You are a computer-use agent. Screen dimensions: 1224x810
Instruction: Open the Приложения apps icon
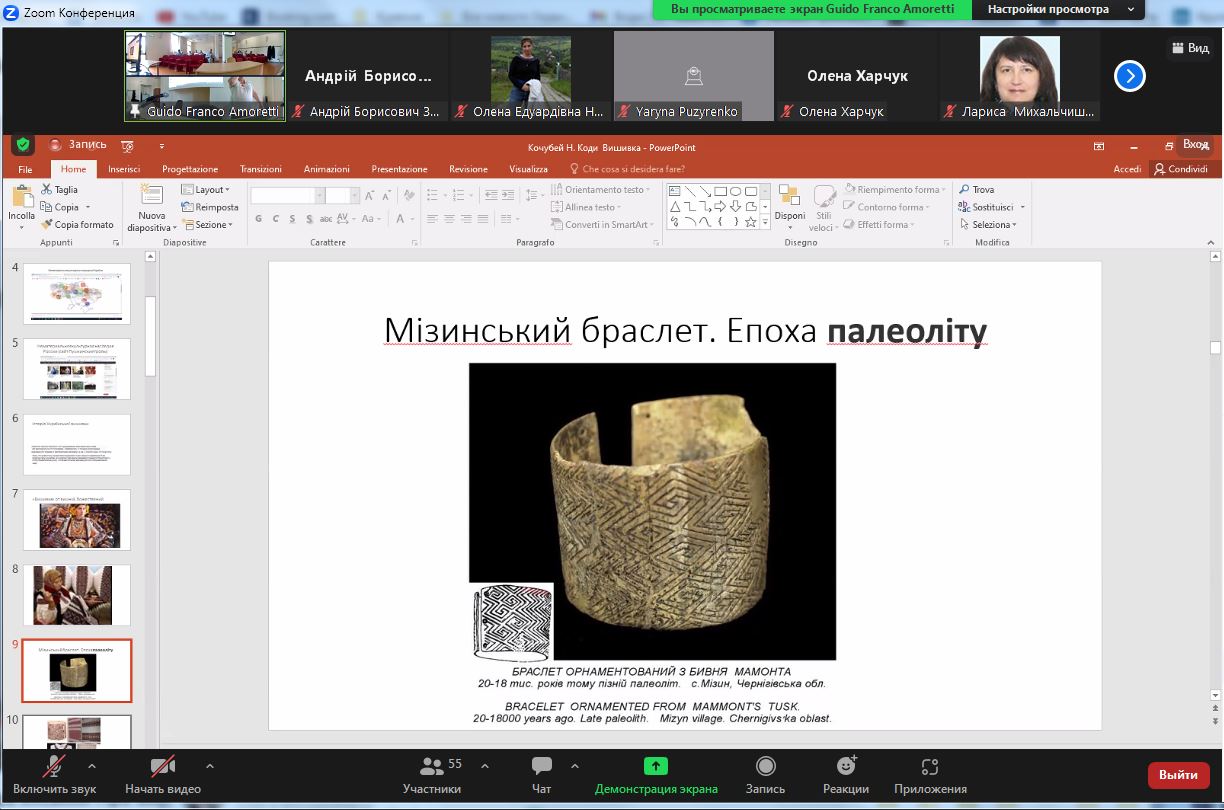click(x=930, y=767)
